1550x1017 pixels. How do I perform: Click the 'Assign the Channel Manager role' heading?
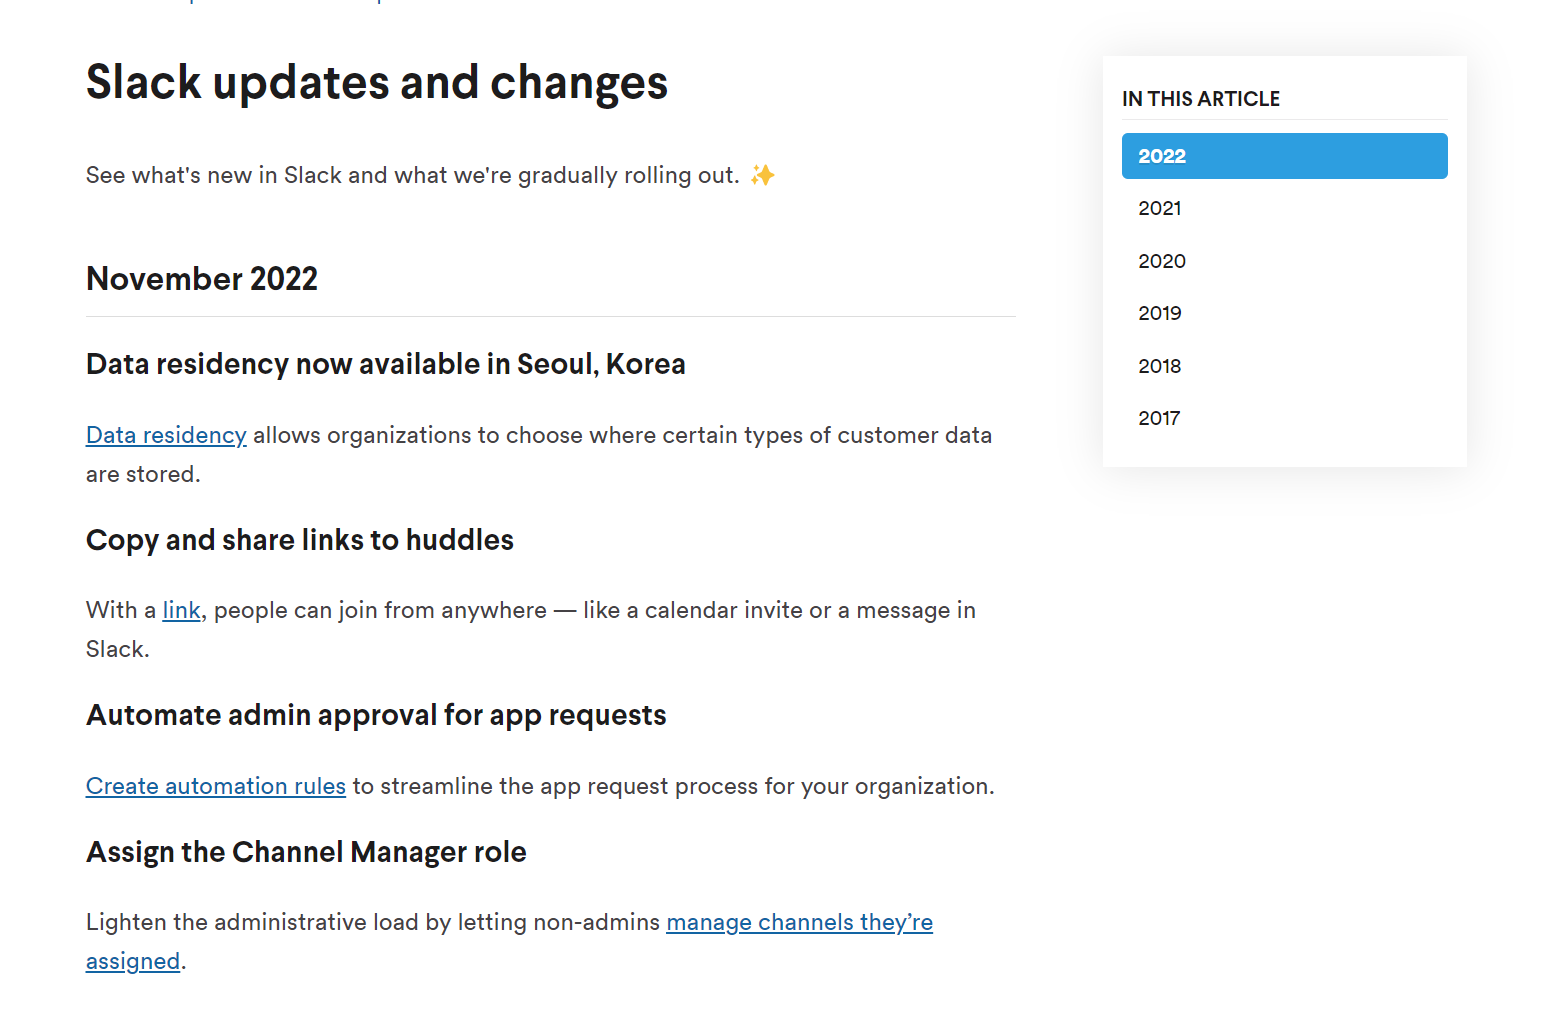(306, 852)
